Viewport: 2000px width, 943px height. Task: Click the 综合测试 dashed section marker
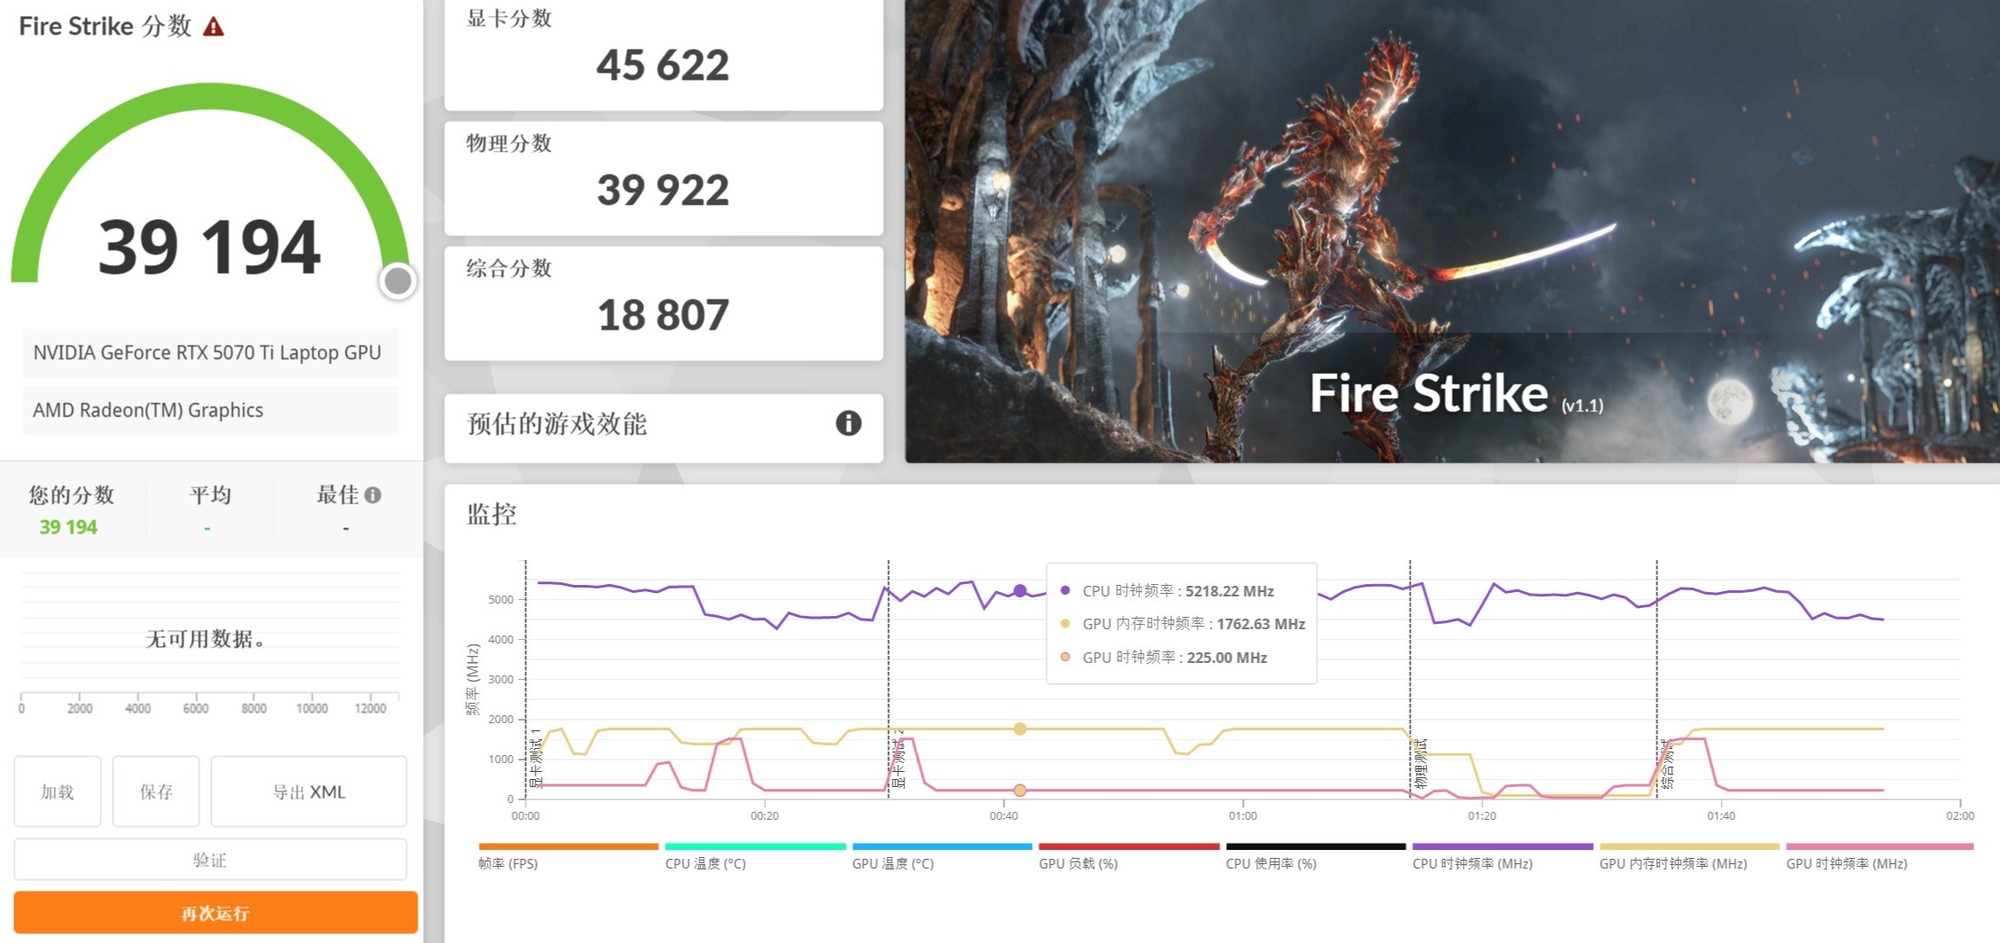pos(1657,680)
